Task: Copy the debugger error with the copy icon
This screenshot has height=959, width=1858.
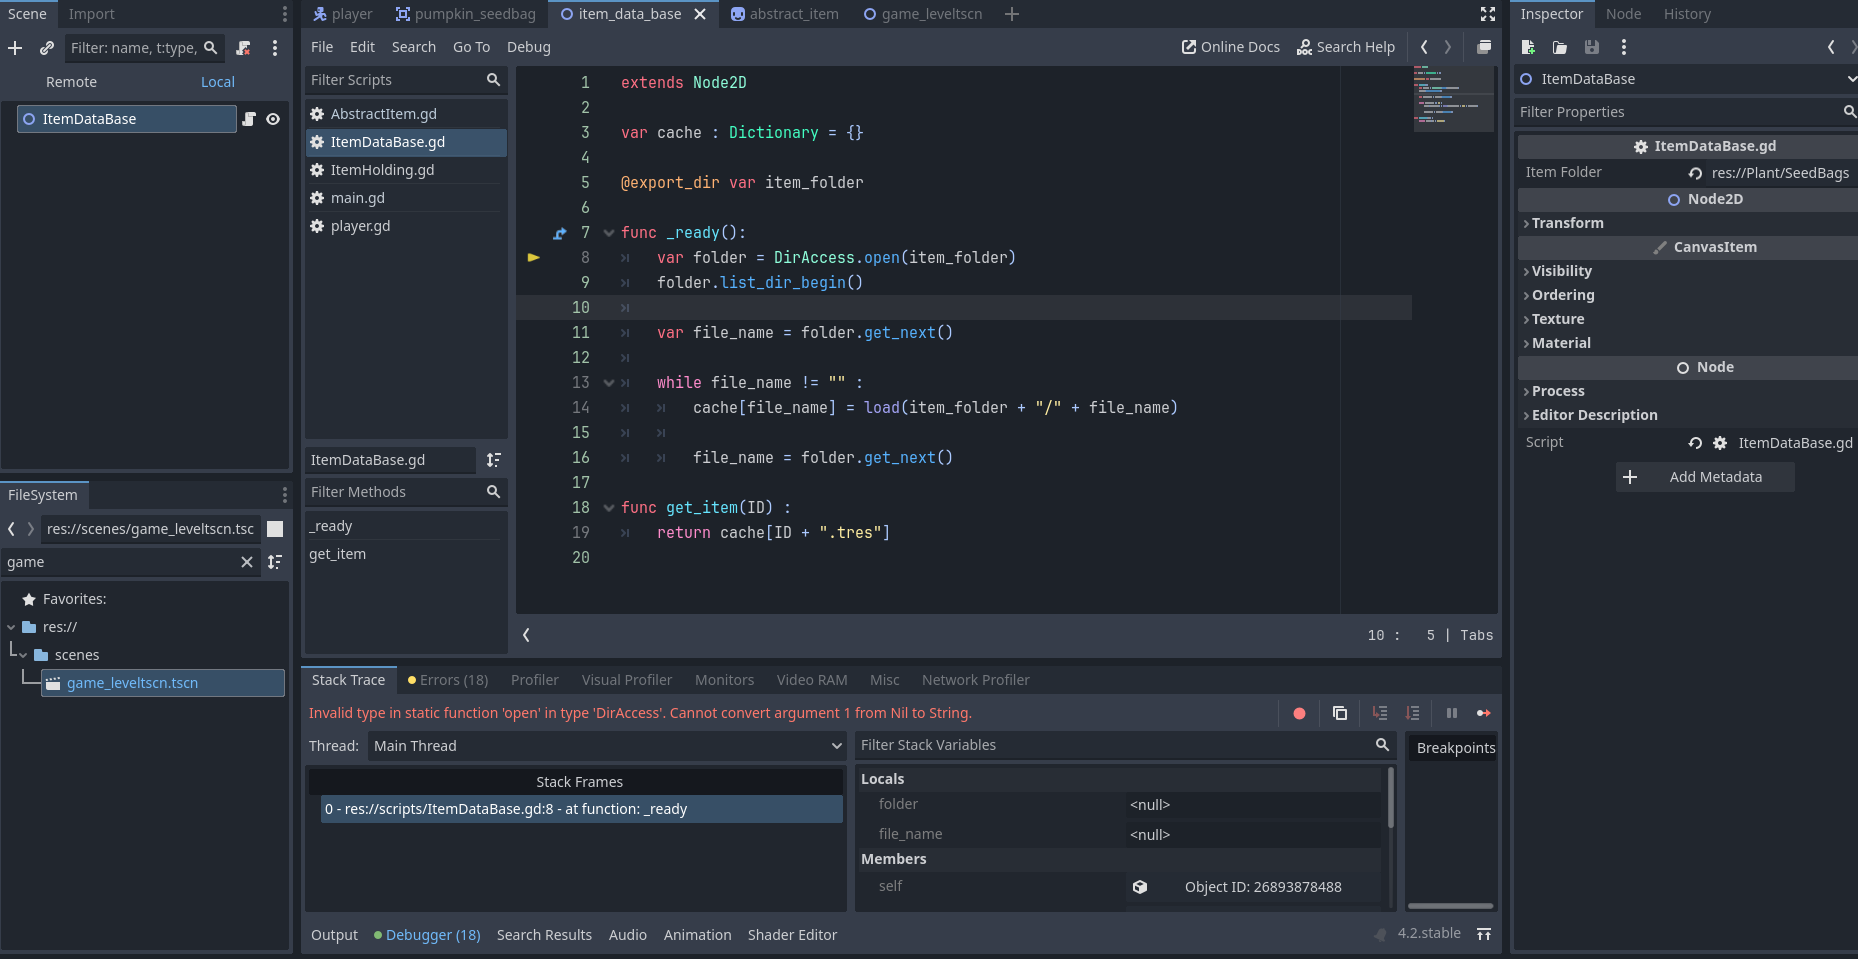Action: pyautogui.click(x=1340, y=713)
